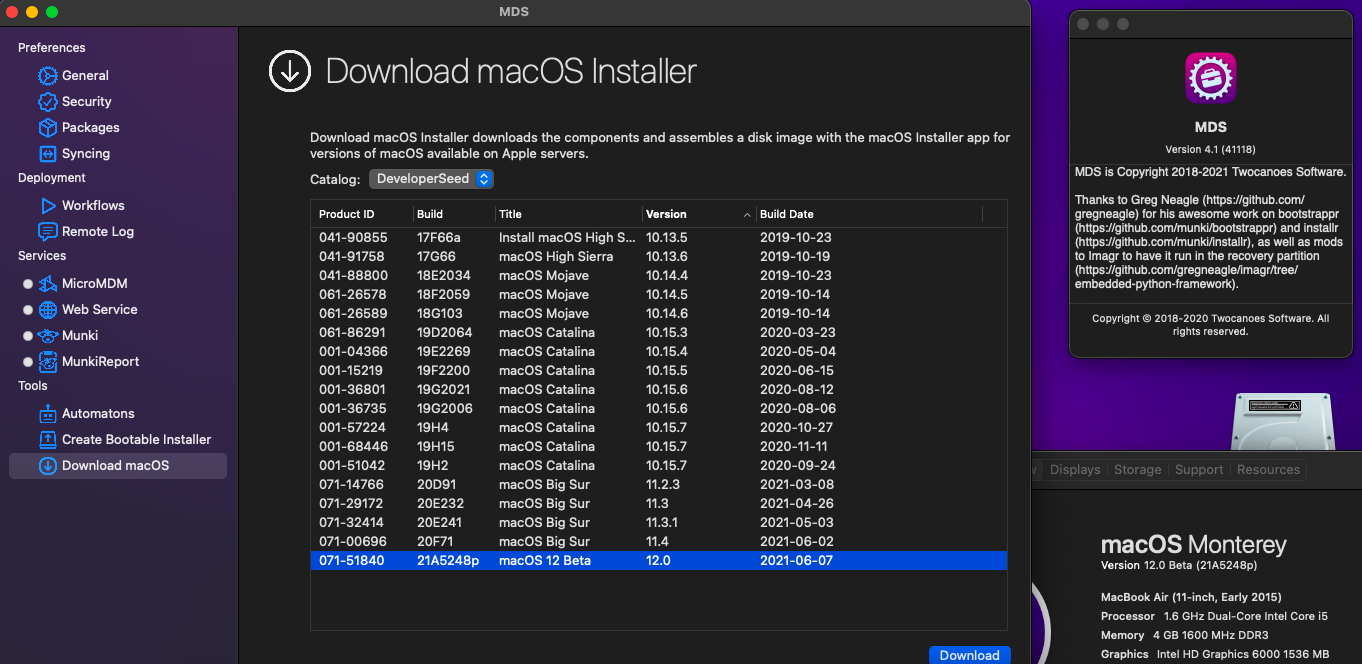This screenshot has width=1362, height=664.
Task: Click Version 4.1 (41118) text in About window
Action: [1211, 149]
